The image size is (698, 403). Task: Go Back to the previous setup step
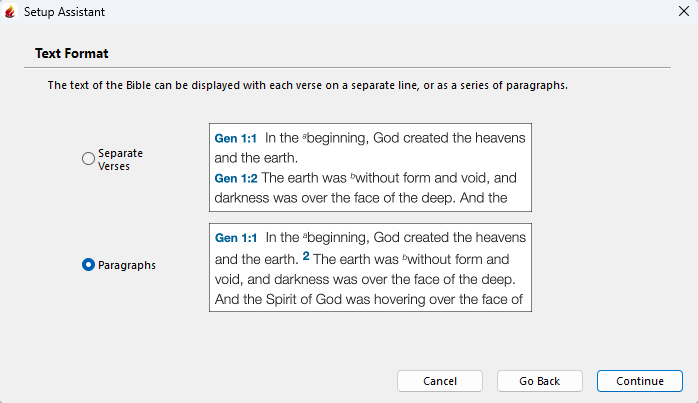[x=539, y=381]
